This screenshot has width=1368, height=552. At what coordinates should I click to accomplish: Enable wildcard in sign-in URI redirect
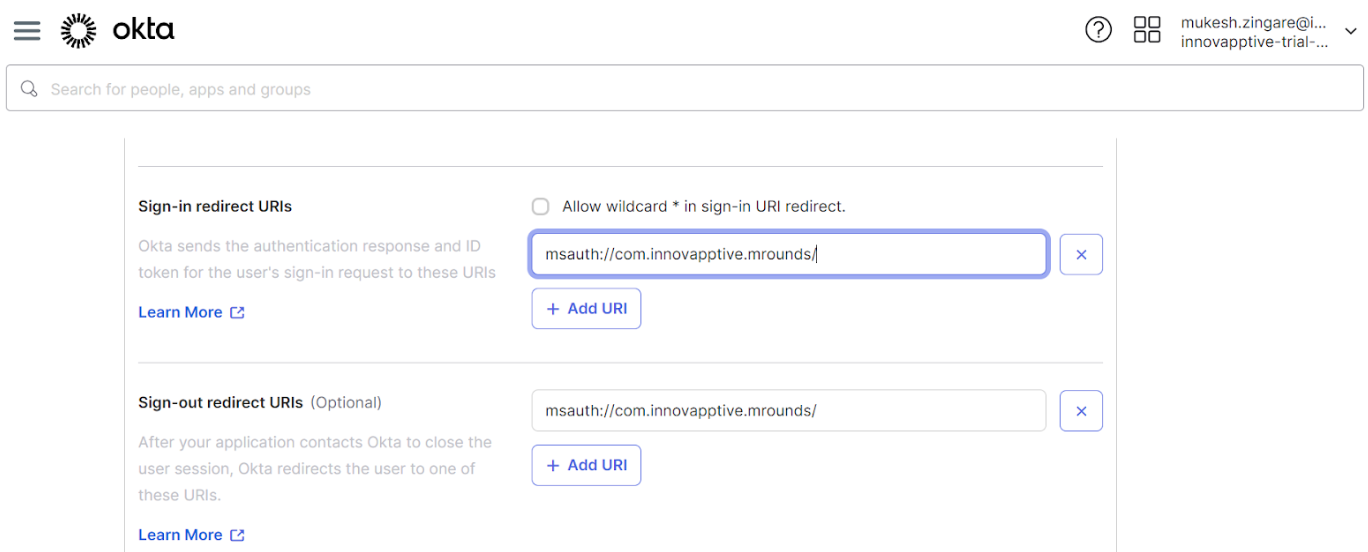[541, 207]
